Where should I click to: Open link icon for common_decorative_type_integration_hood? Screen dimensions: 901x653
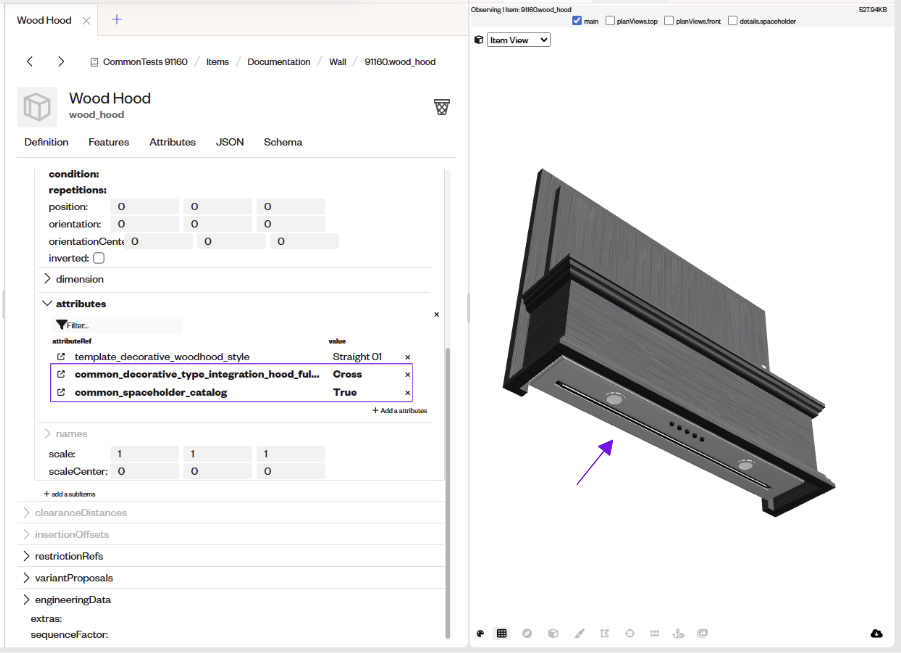coord(61,374)
